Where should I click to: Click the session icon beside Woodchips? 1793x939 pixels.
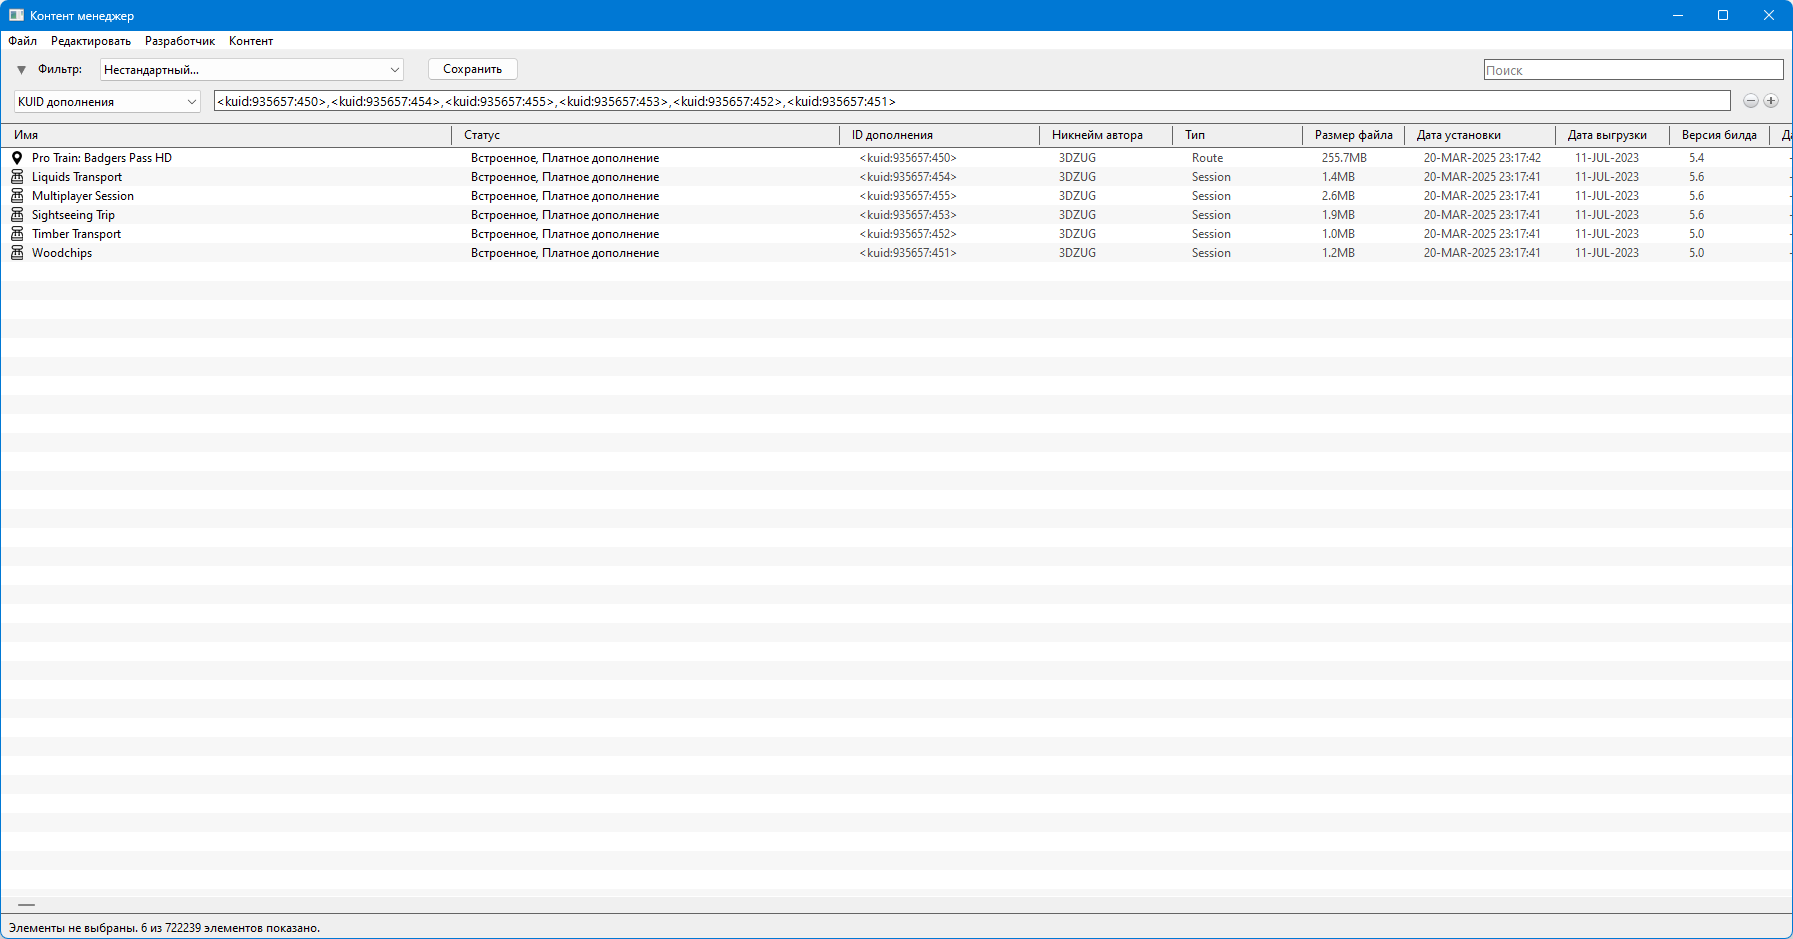(17, 253)
